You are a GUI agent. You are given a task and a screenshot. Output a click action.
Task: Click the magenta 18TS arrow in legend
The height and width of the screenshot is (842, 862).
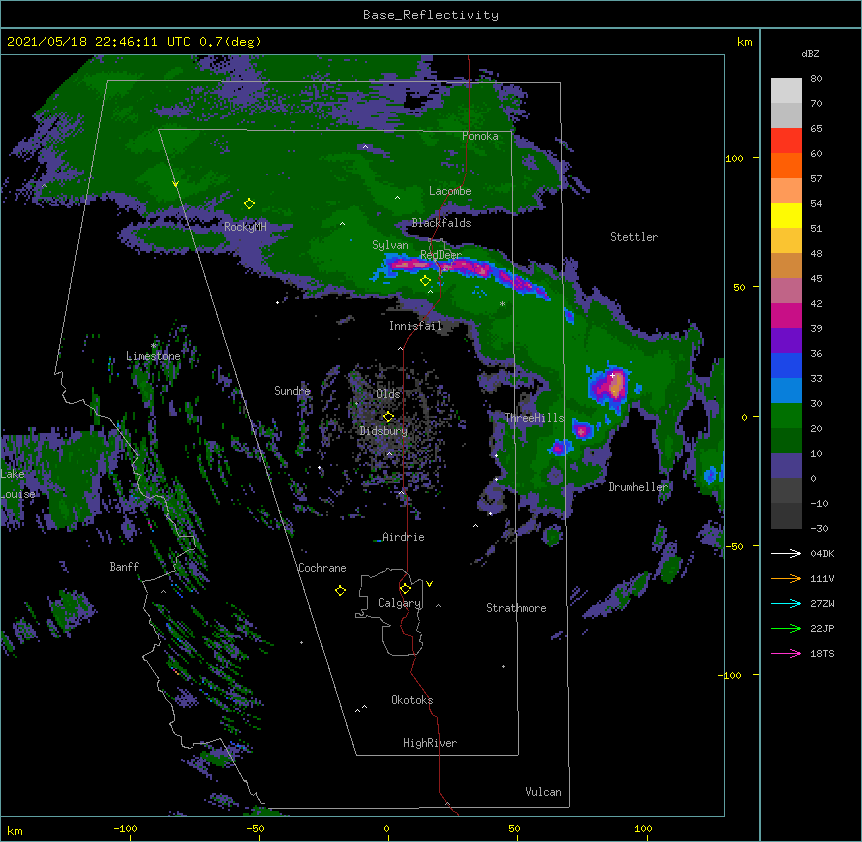coord(786,653)
